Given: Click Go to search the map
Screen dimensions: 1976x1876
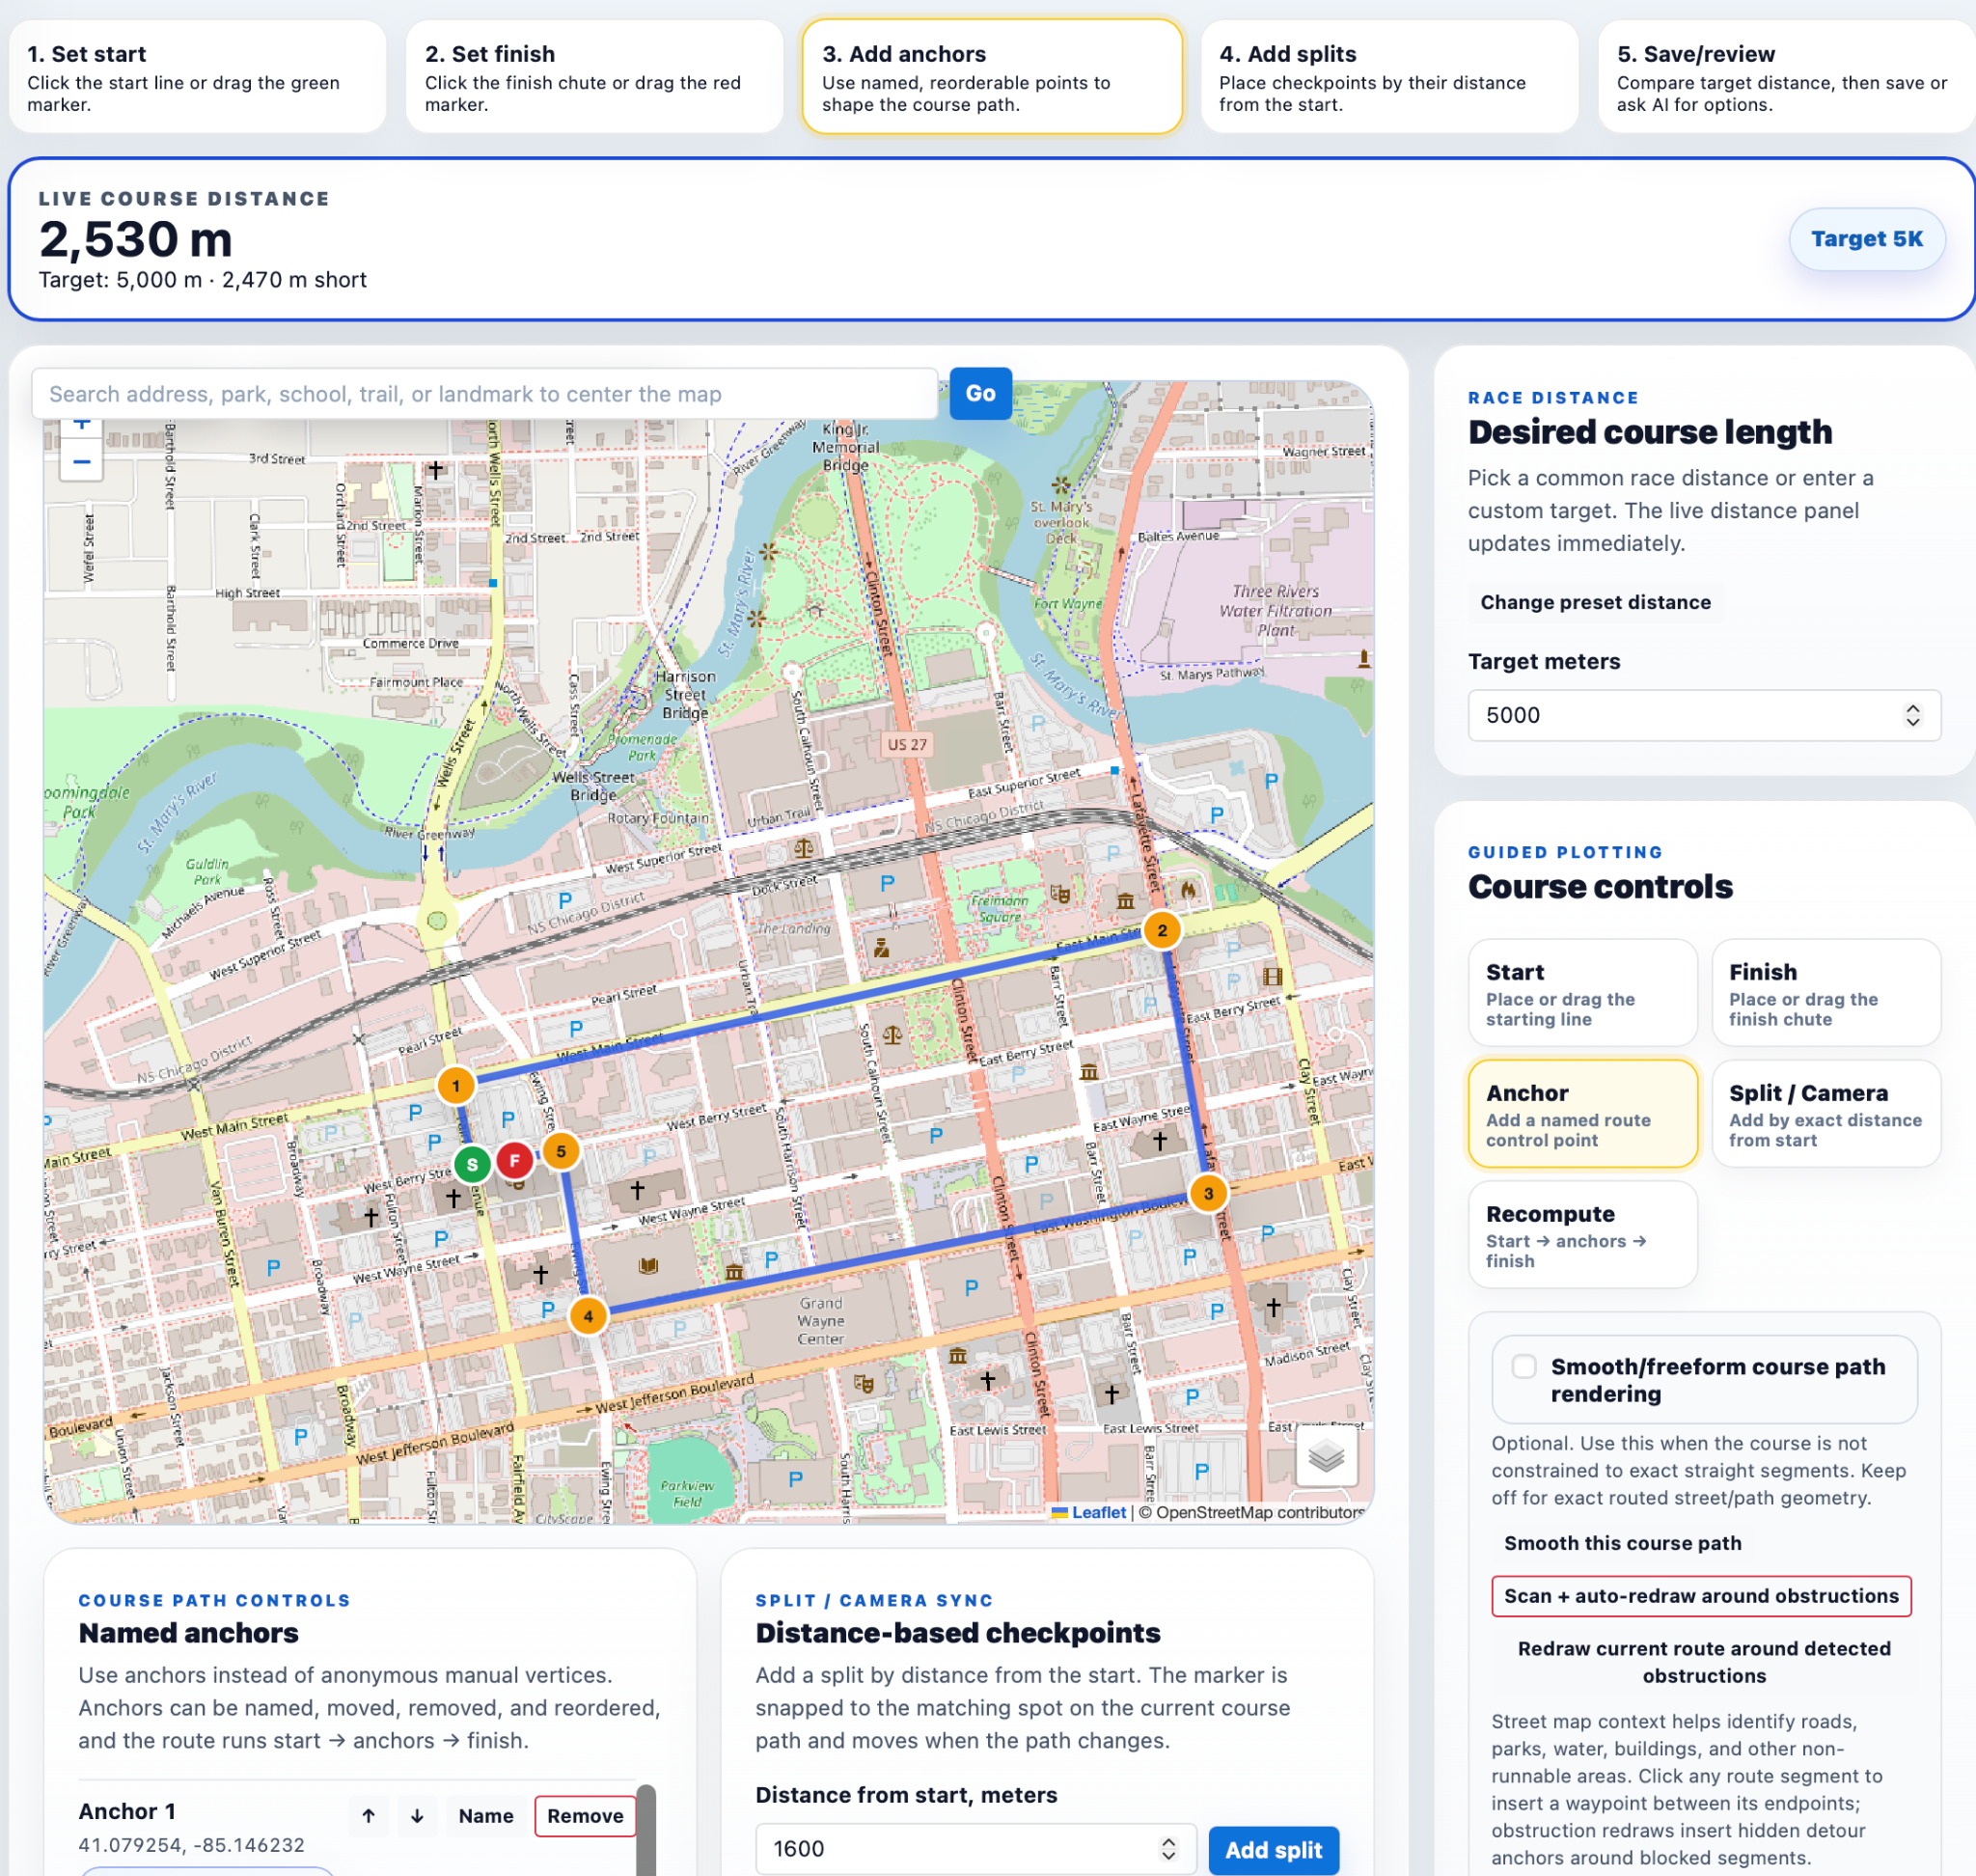Looking at the screenshot, I should [980, 393].
